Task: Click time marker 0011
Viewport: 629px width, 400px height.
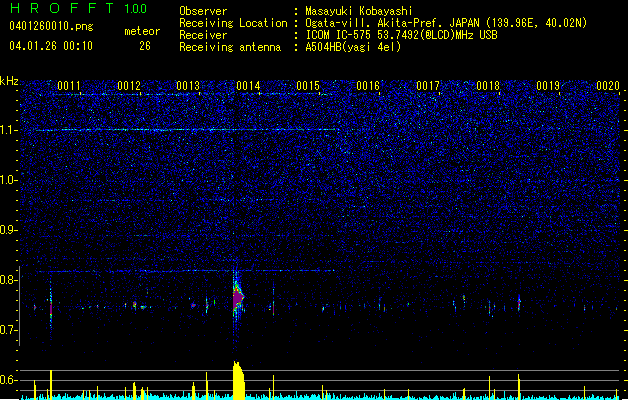Action: coord(69,85)
